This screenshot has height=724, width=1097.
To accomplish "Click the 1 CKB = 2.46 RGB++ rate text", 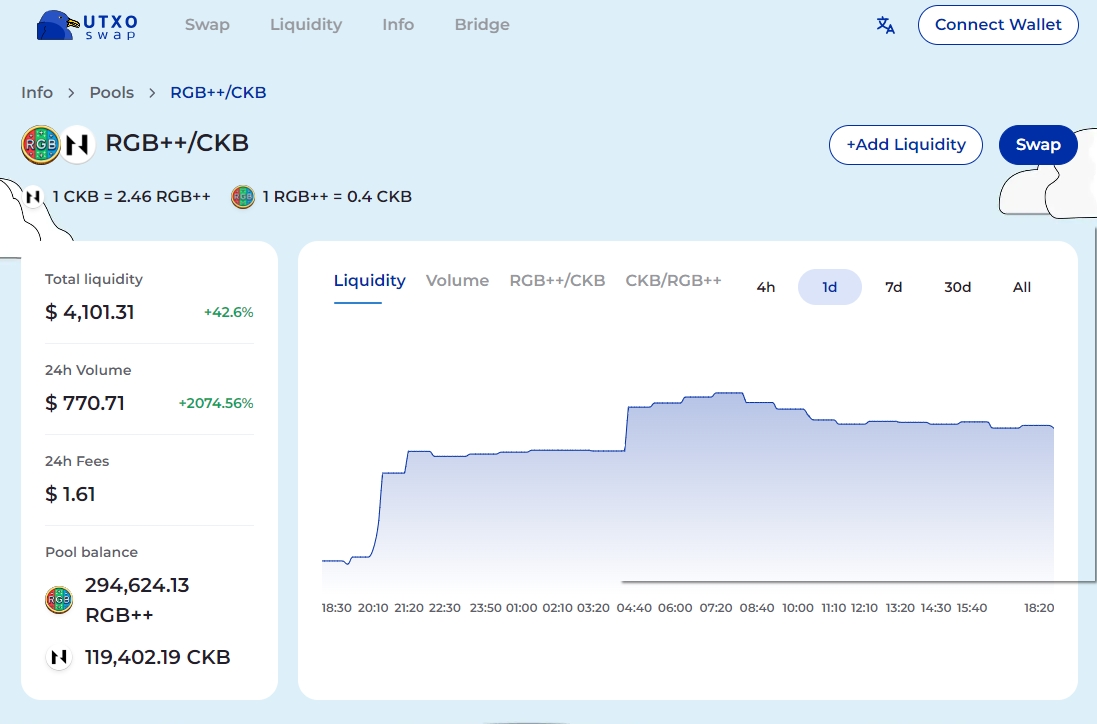I will pos(132,197).
